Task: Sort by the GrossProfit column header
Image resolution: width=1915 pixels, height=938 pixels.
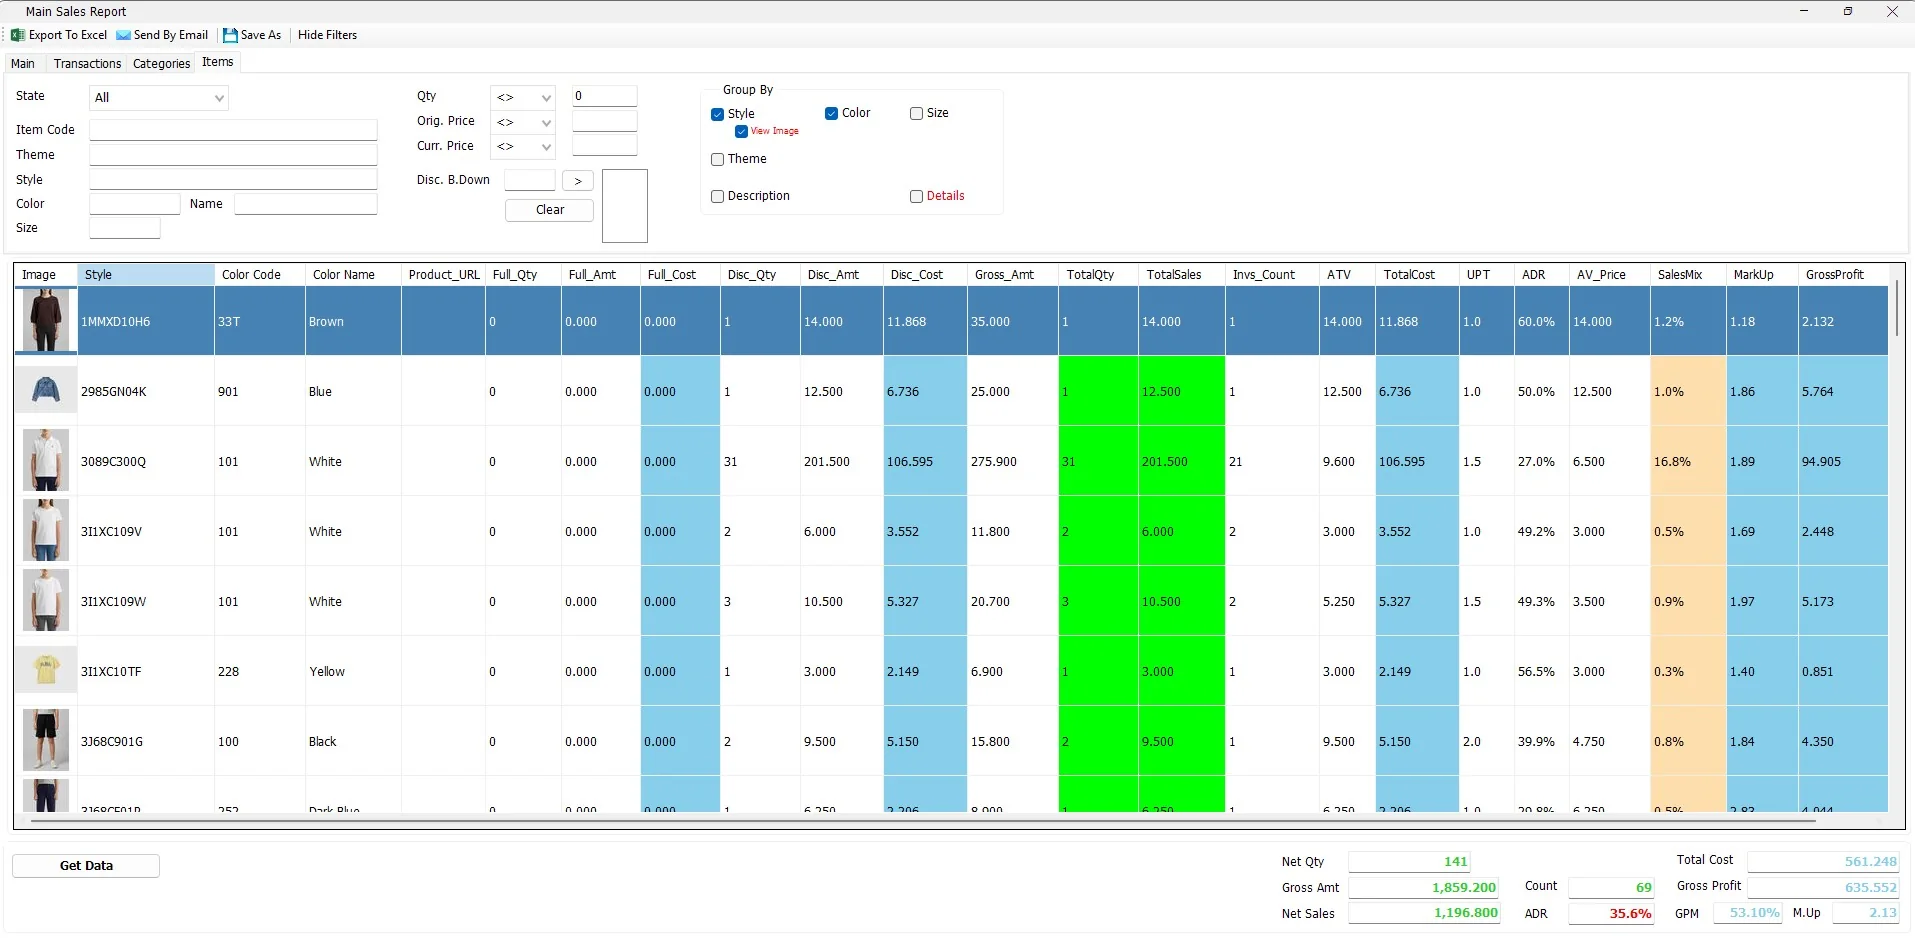Action: pos(1842,275)
